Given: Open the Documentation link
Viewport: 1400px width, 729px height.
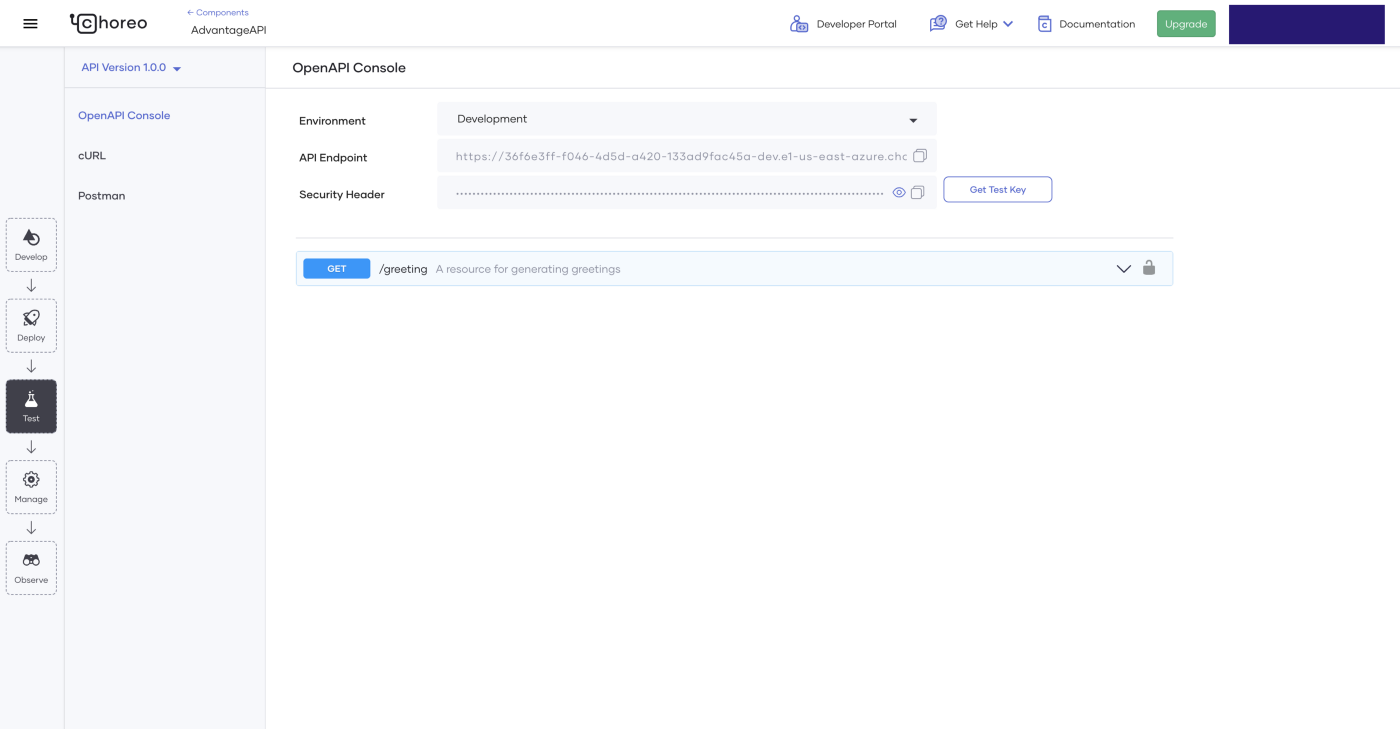Looking at the screenshot, I should [1097, 24].
